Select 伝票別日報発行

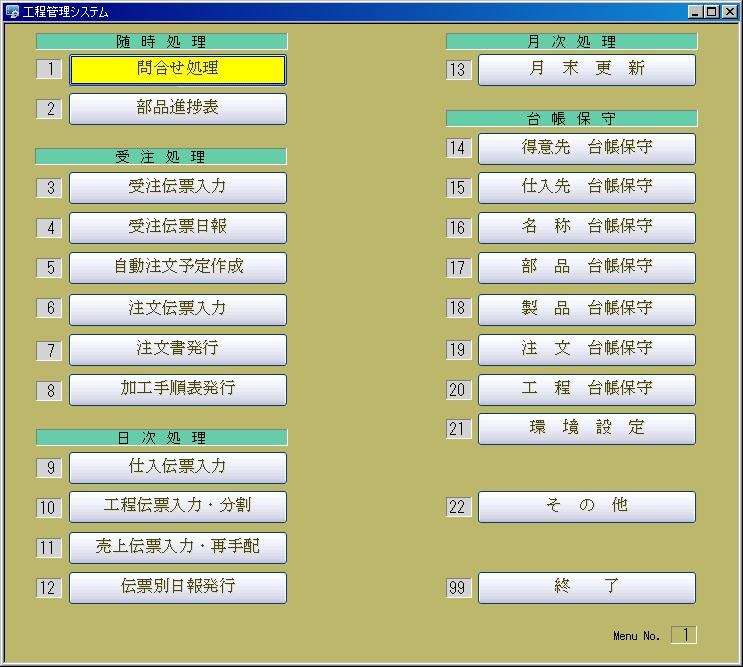[177, 587]
